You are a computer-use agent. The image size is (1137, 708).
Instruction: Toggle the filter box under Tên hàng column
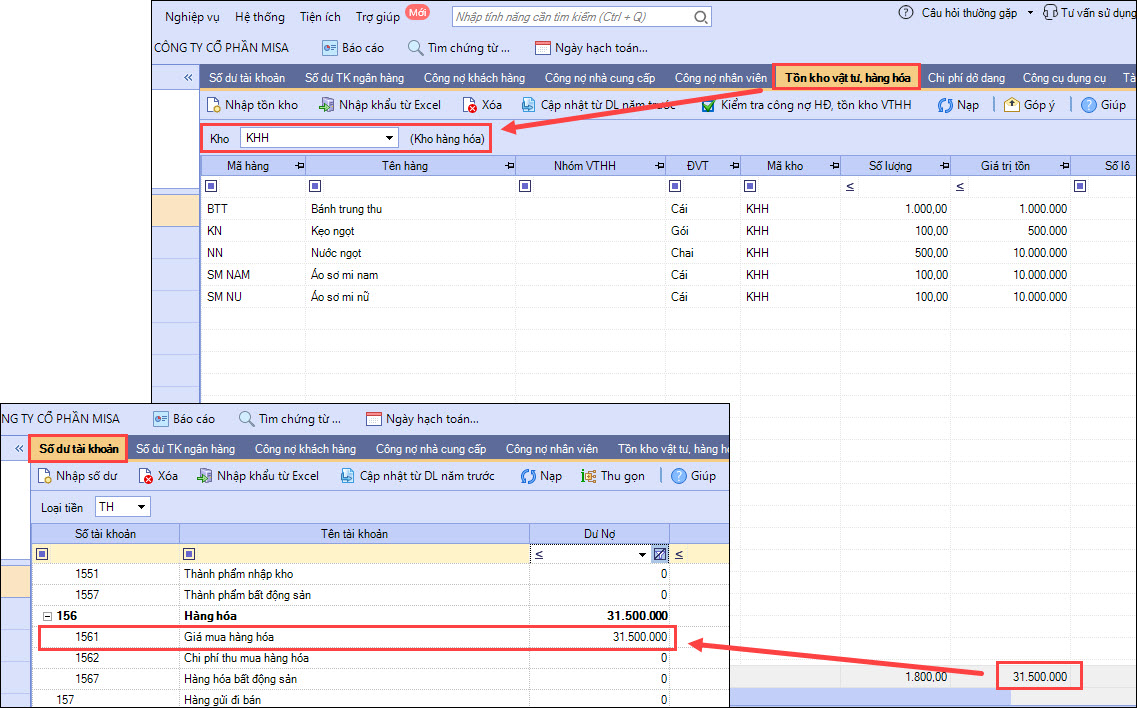(x=315, y=186)
